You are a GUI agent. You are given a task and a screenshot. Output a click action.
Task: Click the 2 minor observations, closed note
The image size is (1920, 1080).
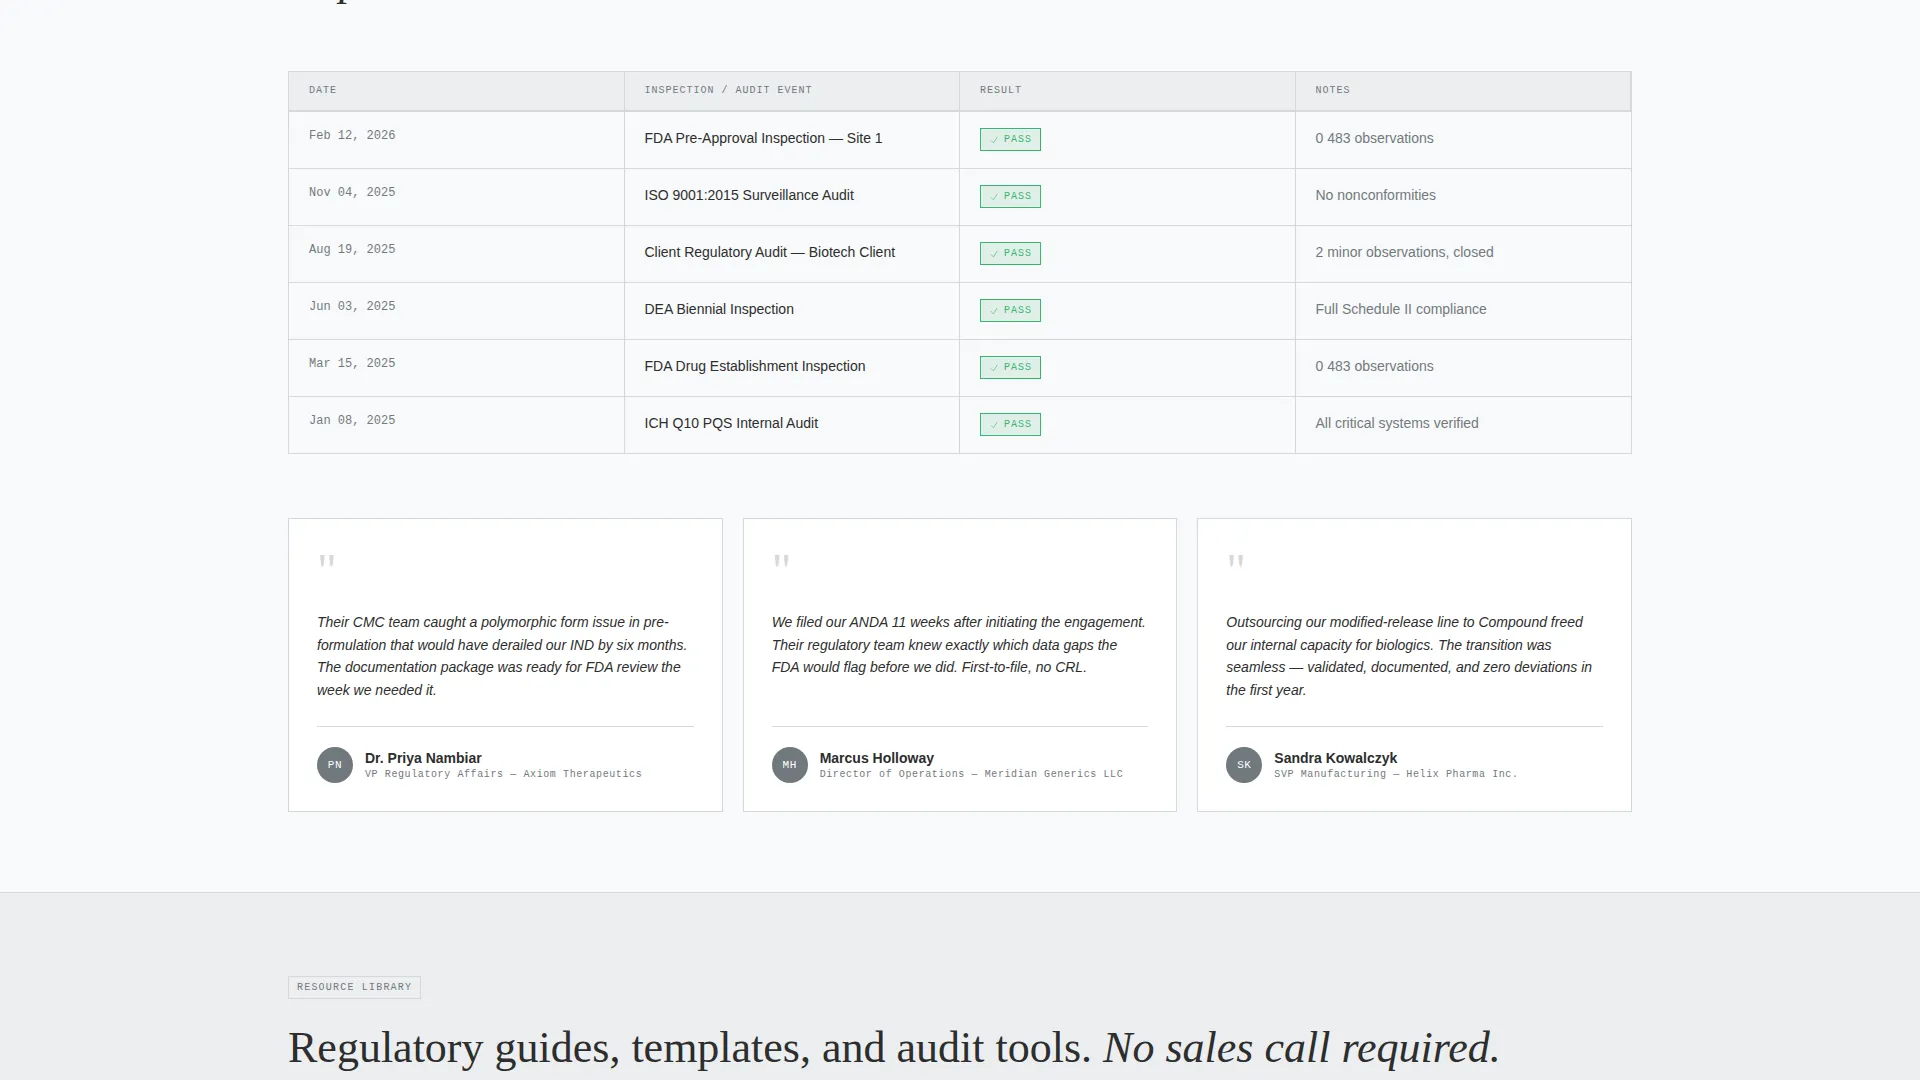[x=1404, y=252]
